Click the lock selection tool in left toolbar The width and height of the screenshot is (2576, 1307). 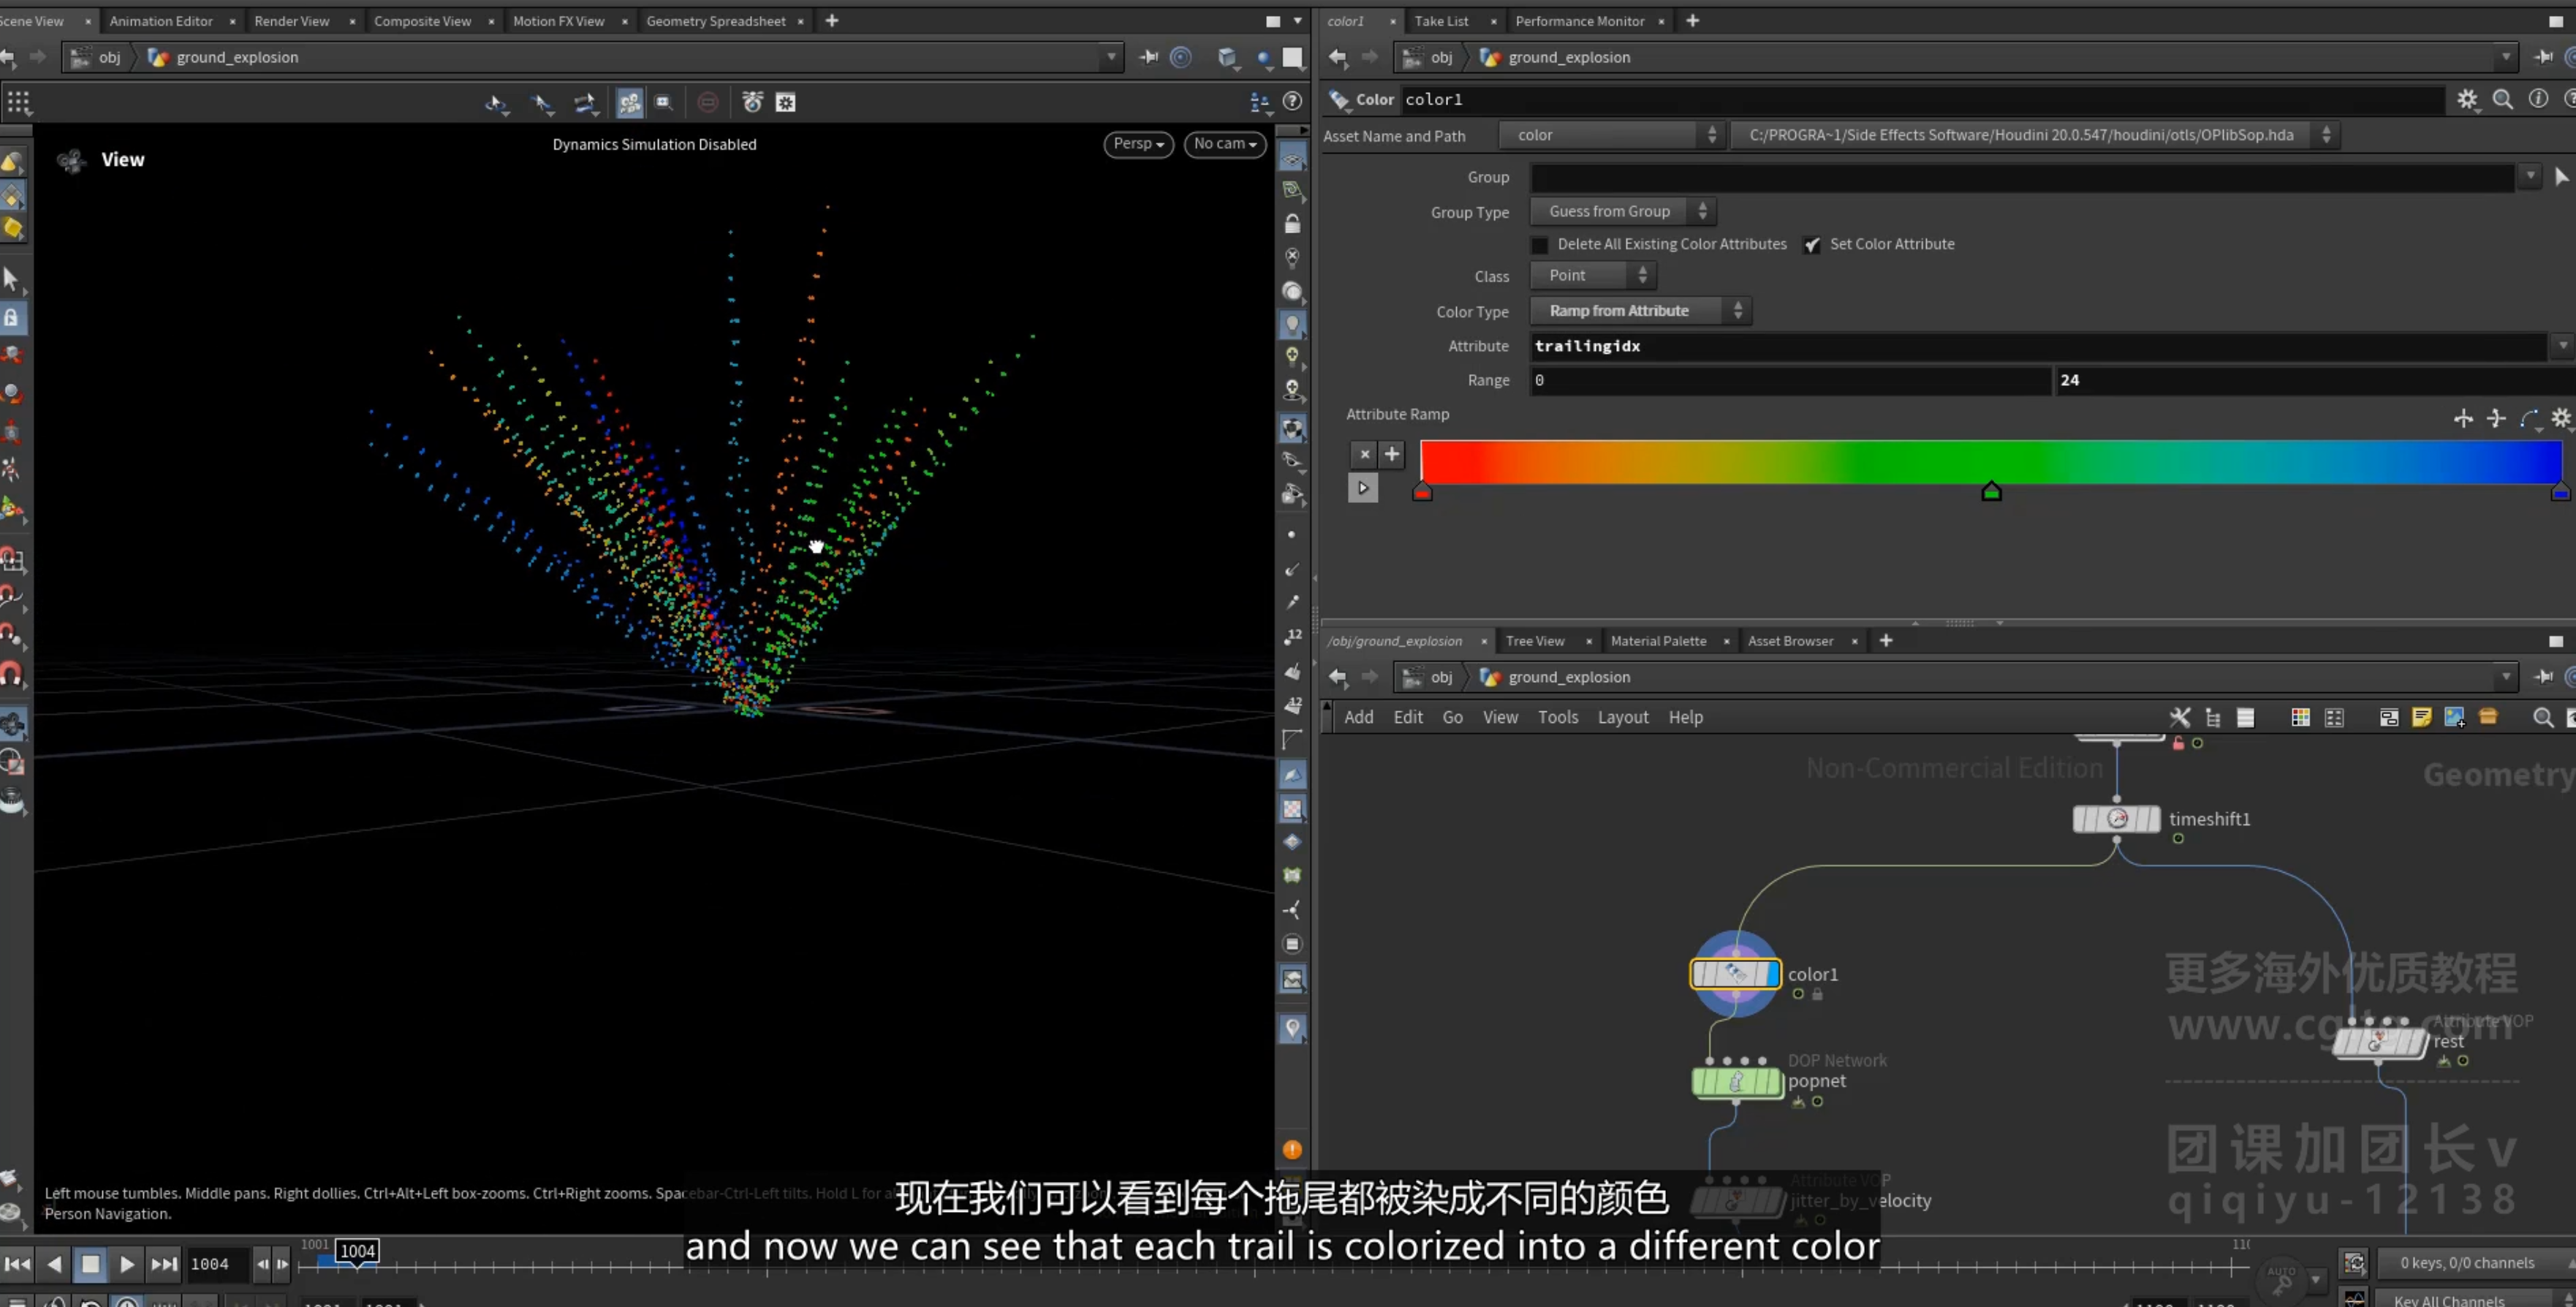pos(11,318)
